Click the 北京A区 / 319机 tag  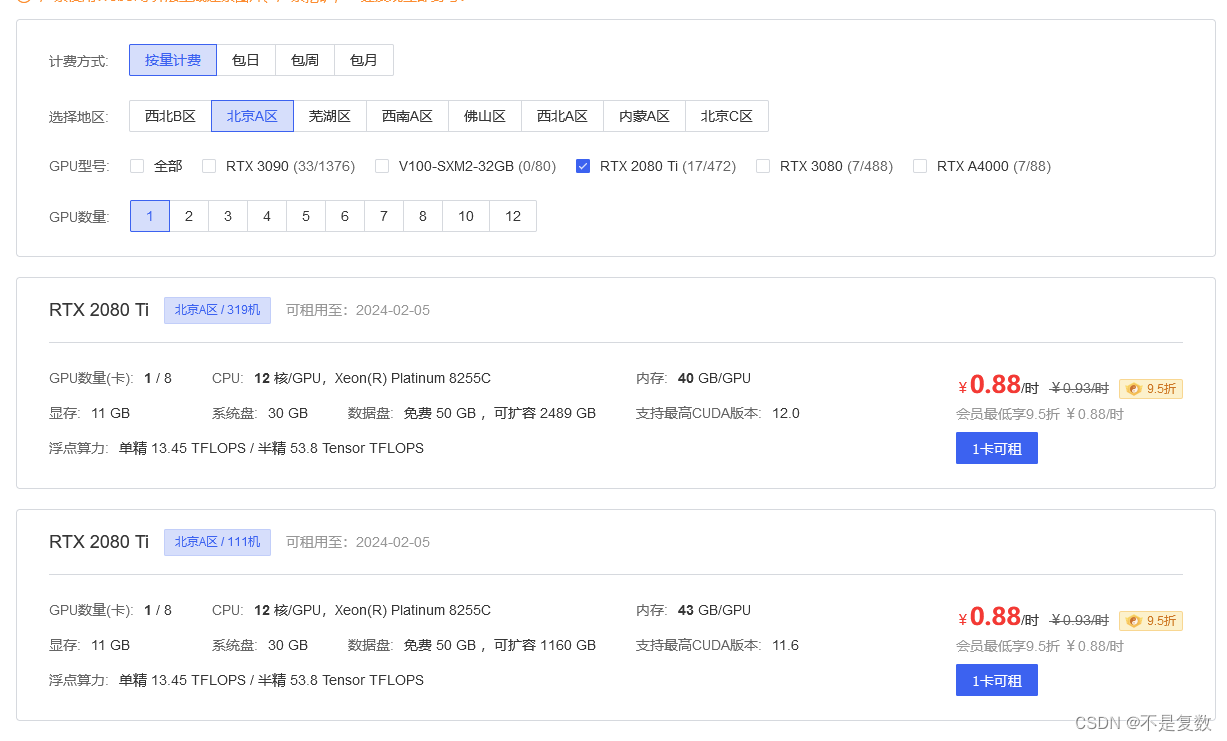[217, 310]
